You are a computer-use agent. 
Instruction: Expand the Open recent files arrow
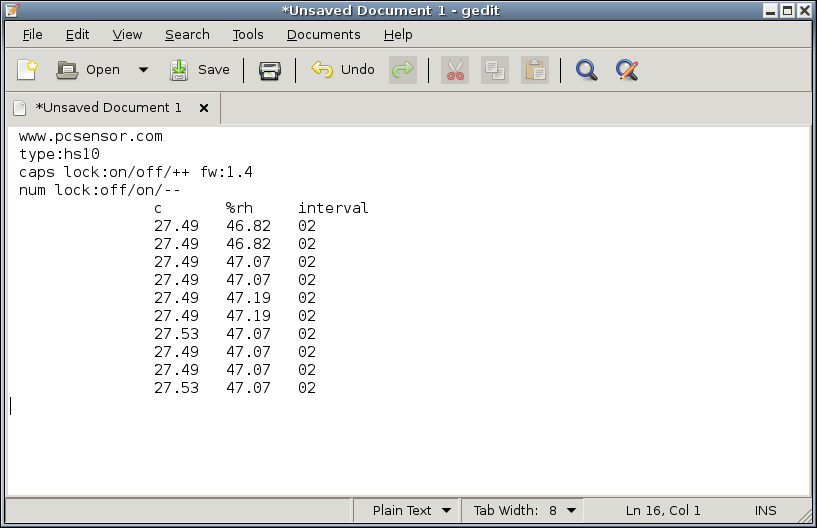coord(143,70)
